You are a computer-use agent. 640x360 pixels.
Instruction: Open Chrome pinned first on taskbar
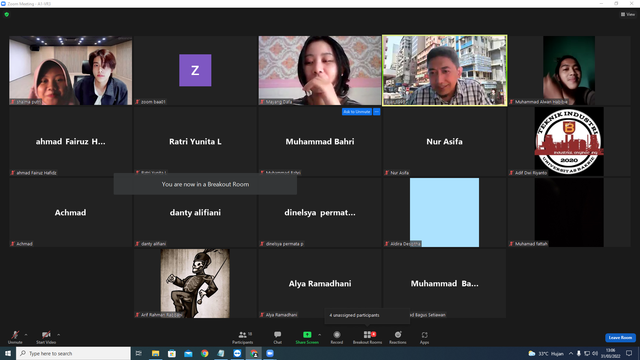(204, 353)
